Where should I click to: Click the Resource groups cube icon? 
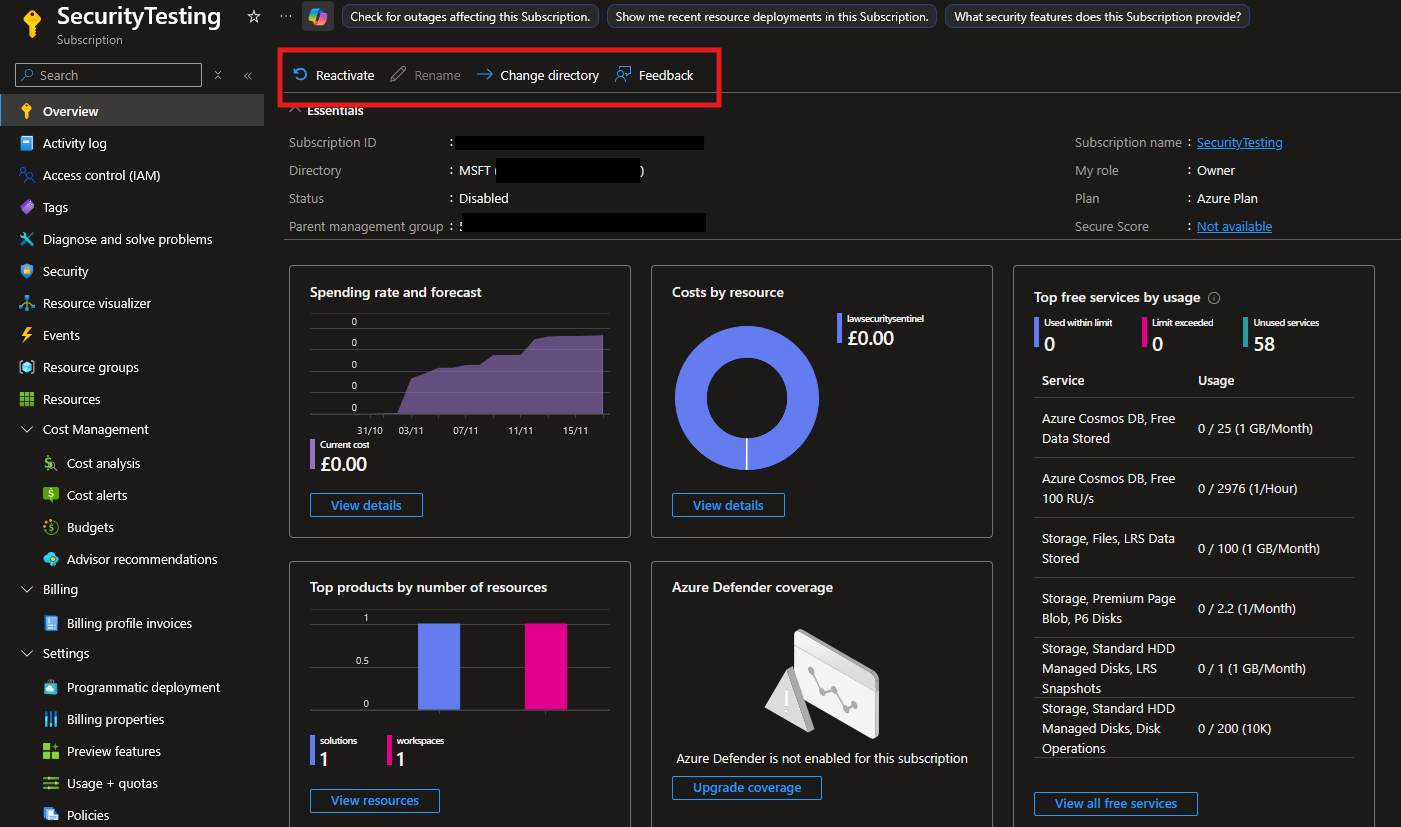tap(27, 367)
